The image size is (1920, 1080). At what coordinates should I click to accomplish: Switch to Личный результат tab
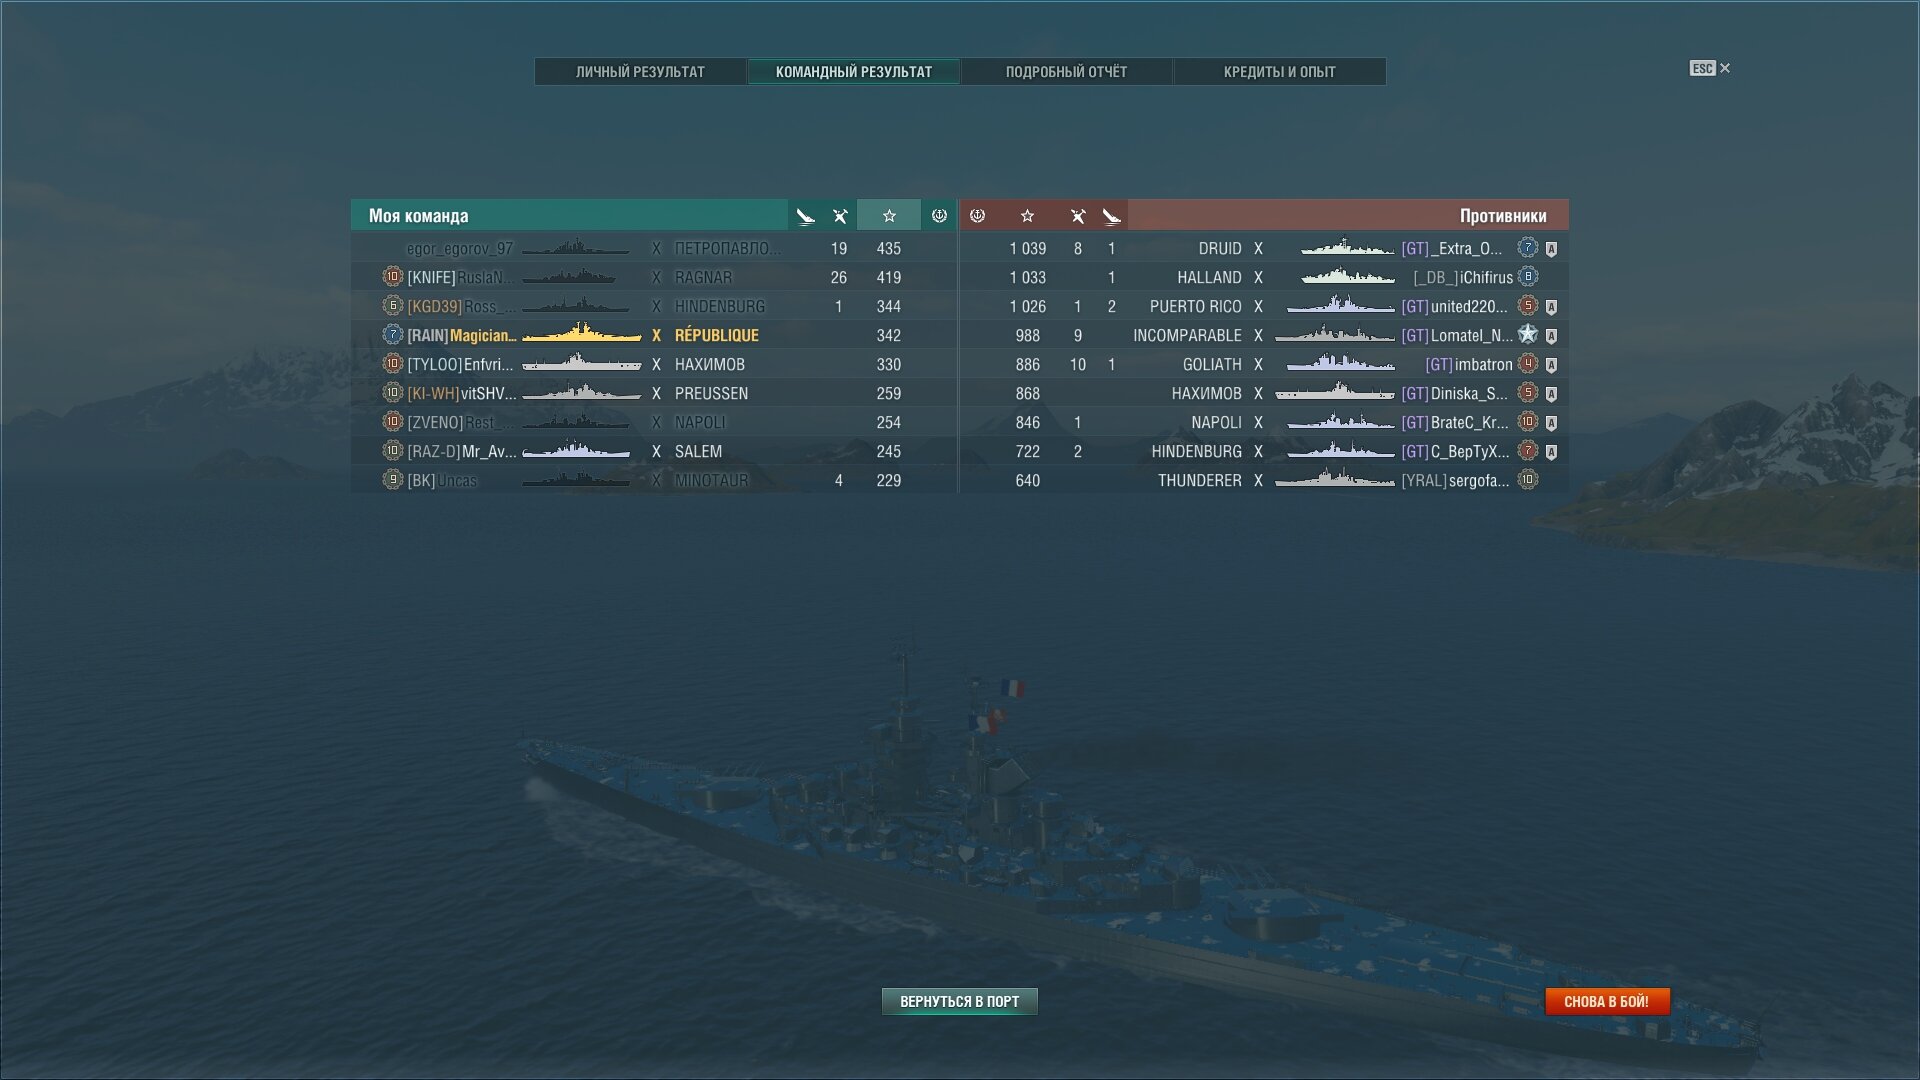[x=640, y=72]
